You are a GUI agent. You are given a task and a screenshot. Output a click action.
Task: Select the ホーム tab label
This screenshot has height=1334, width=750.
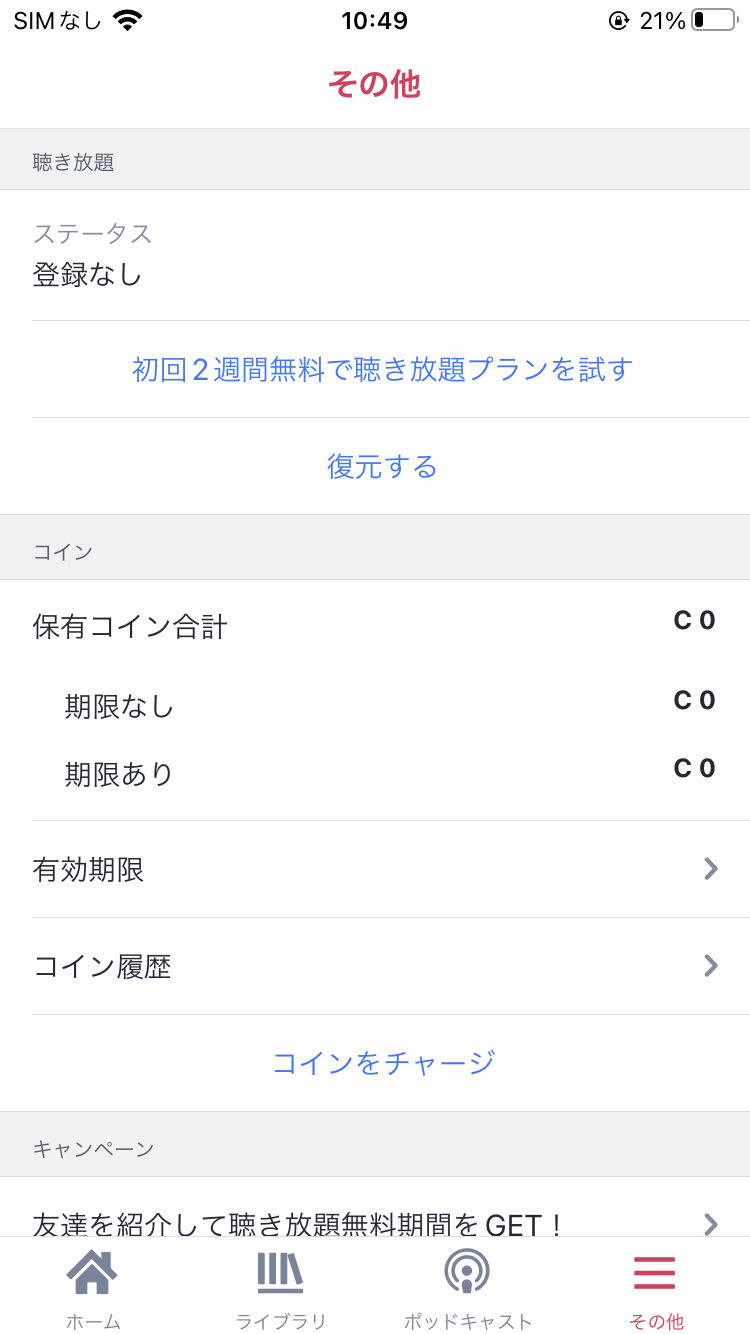93,1321
